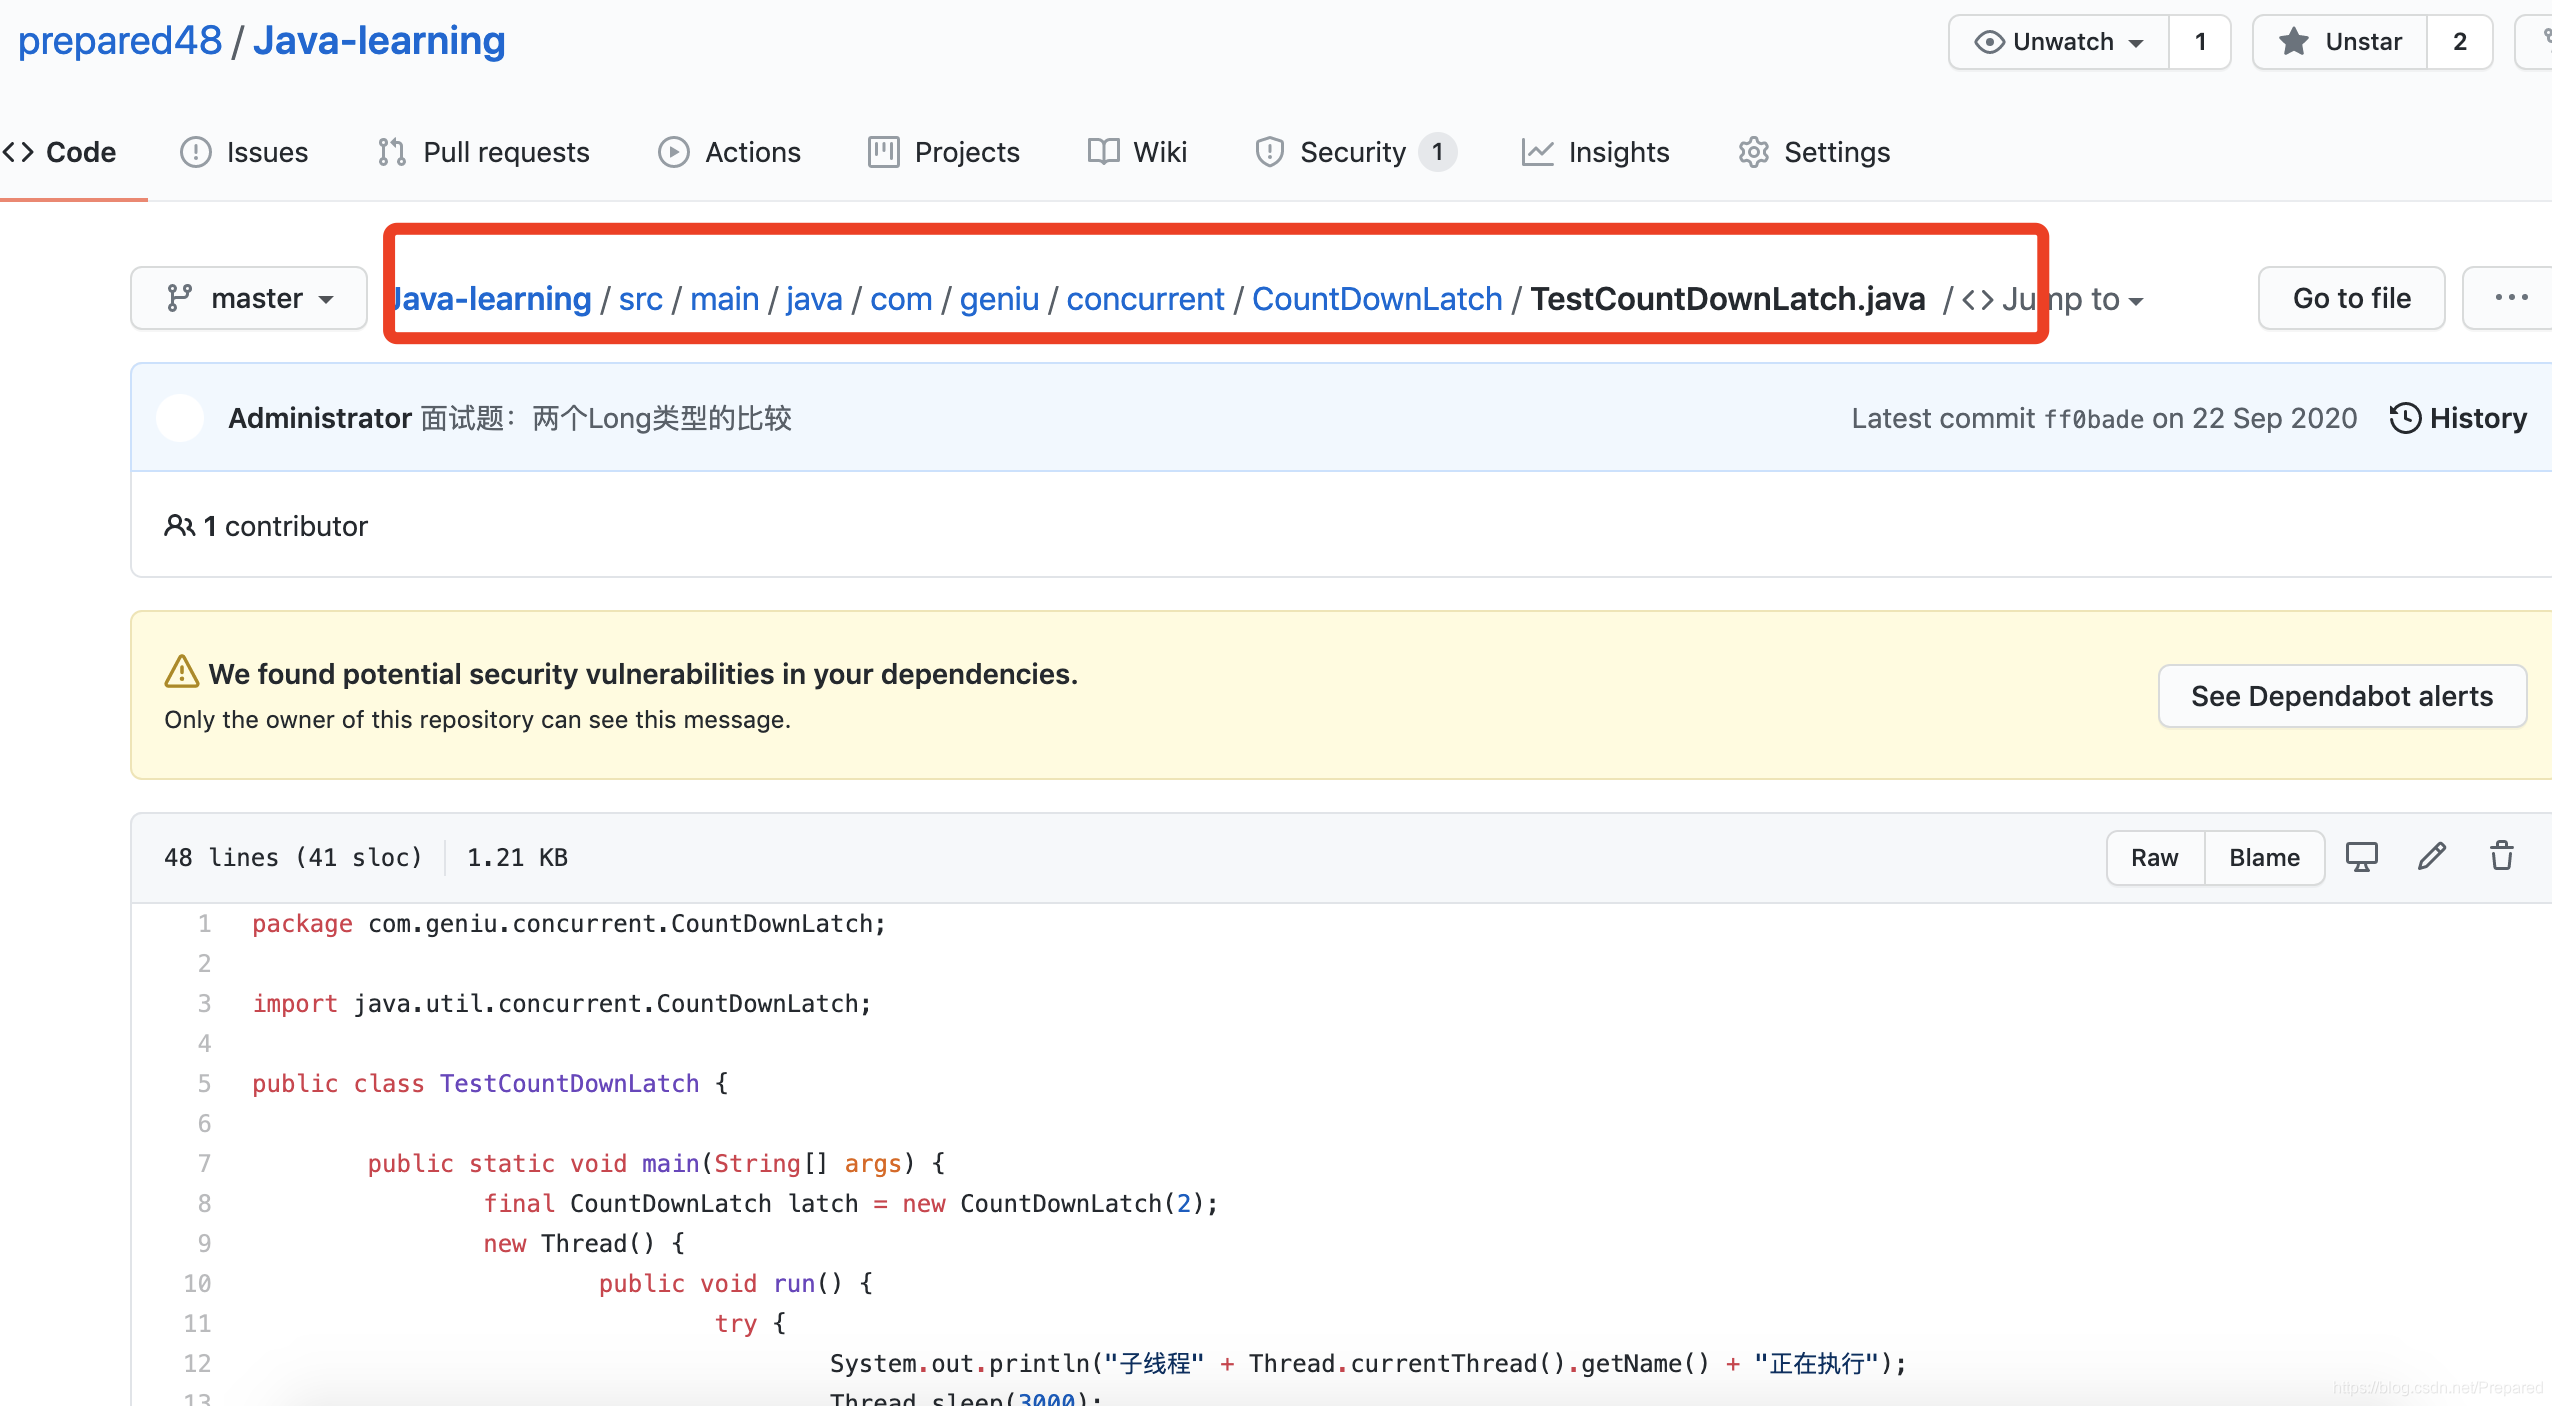2552x1406 pixels.
Task: Click the '1.21 KB' file size text
Action: click(517, 858)
